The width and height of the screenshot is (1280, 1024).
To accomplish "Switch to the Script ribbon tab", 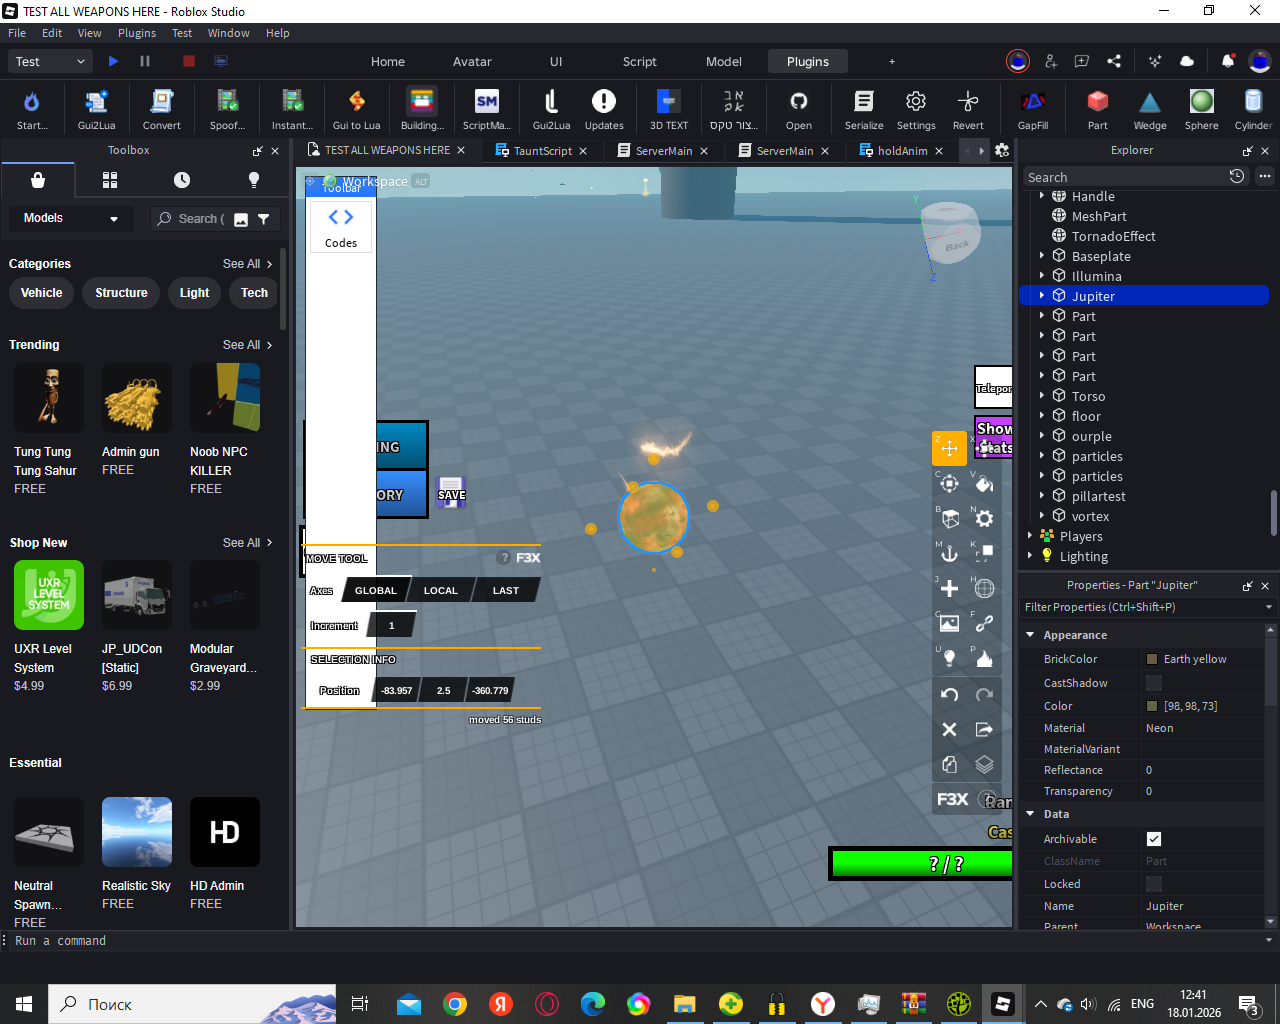I will click(640, 61).
